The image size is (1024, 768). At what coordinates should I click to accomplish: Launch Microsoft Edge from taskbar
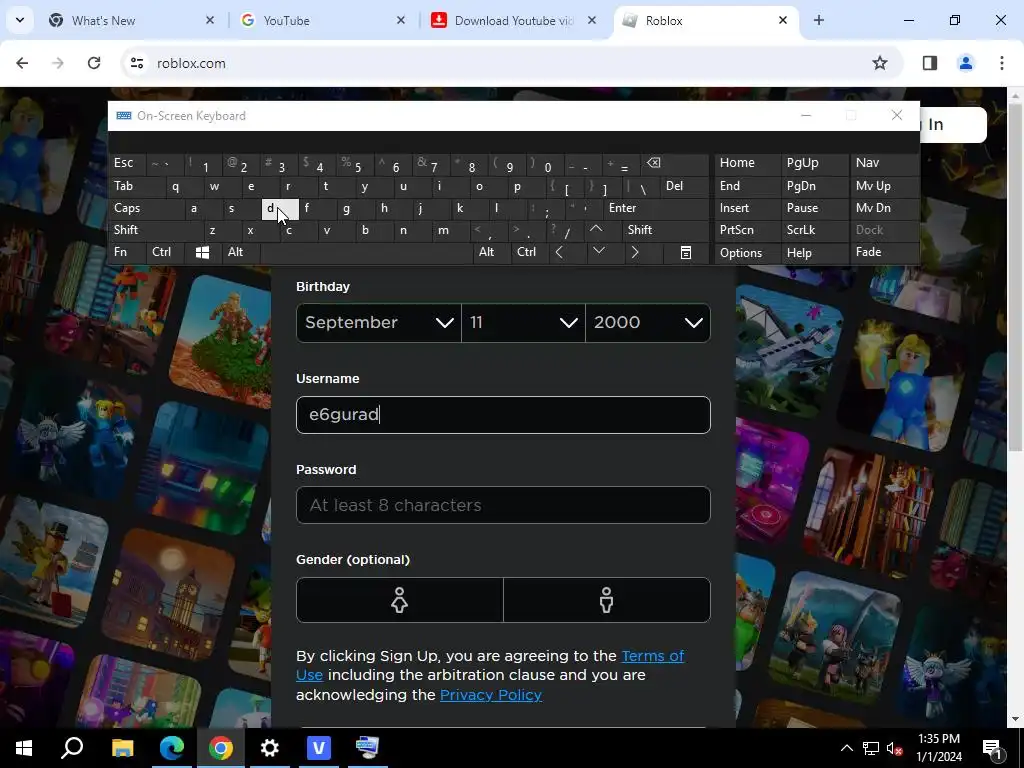172,747
